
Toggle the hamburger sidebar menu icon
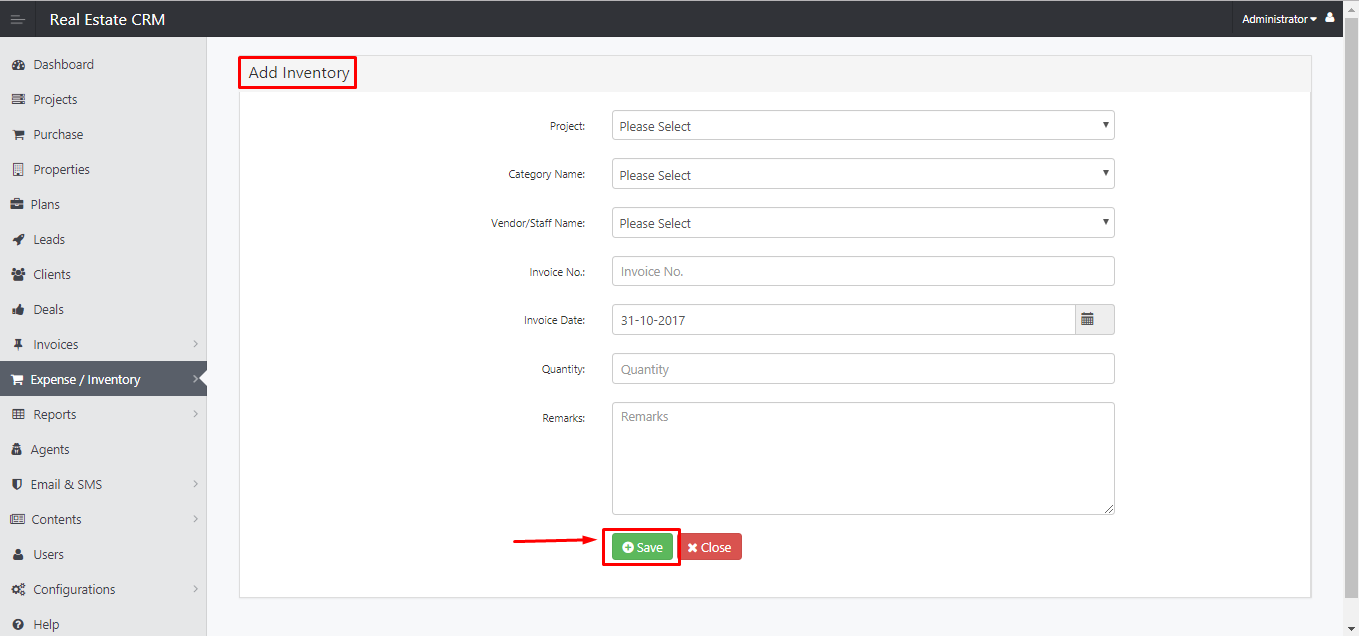point(17,19)
